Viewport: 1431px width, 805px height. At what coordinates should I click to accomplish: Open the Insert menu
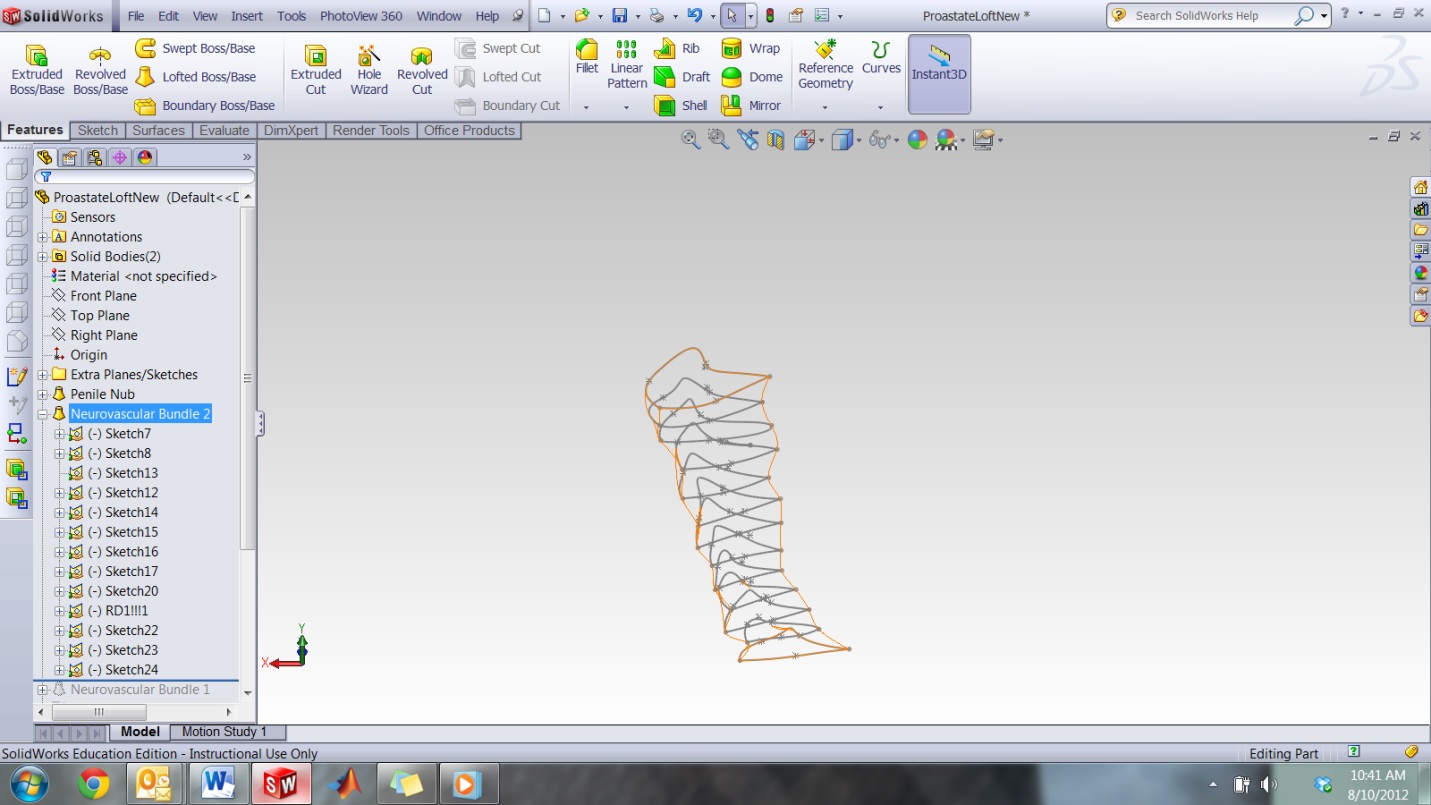coord(247,16)
